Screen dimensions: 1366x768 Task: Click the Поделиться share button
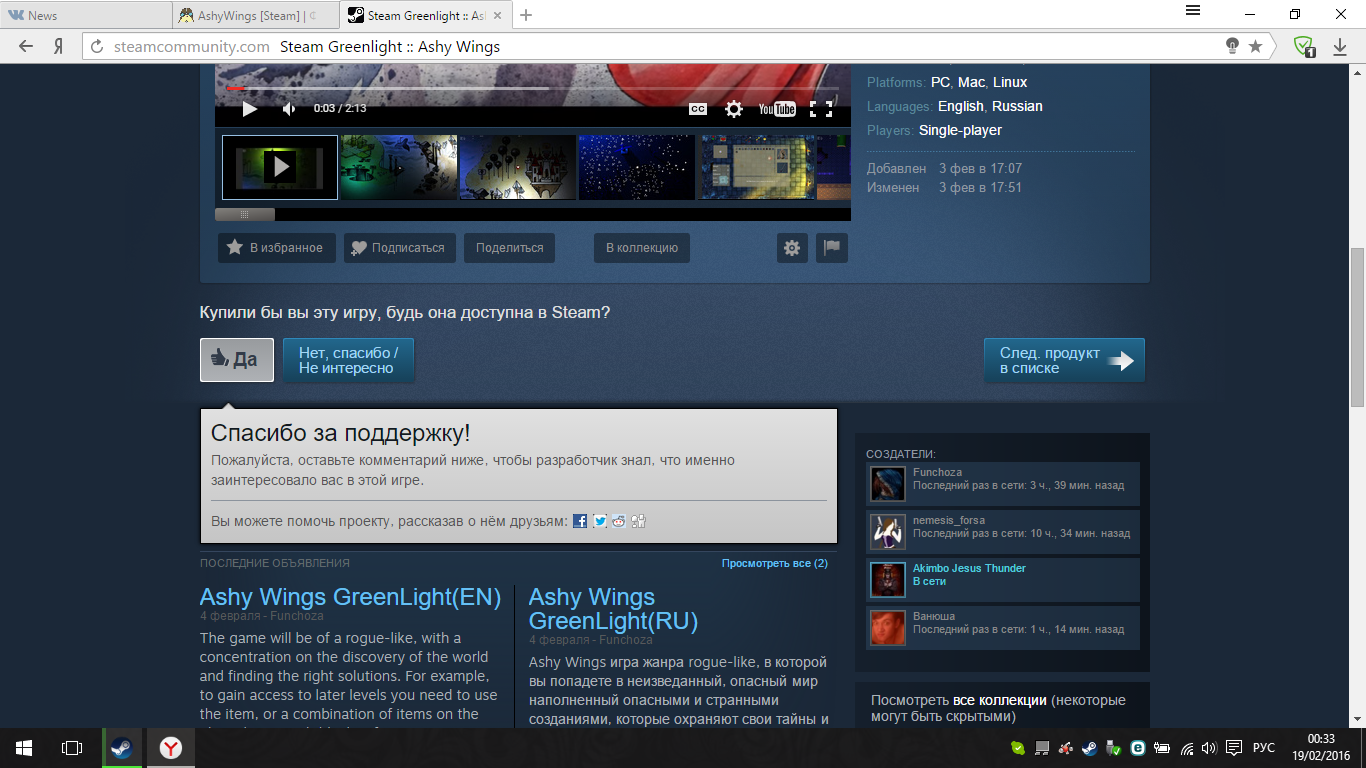point(509,248)
